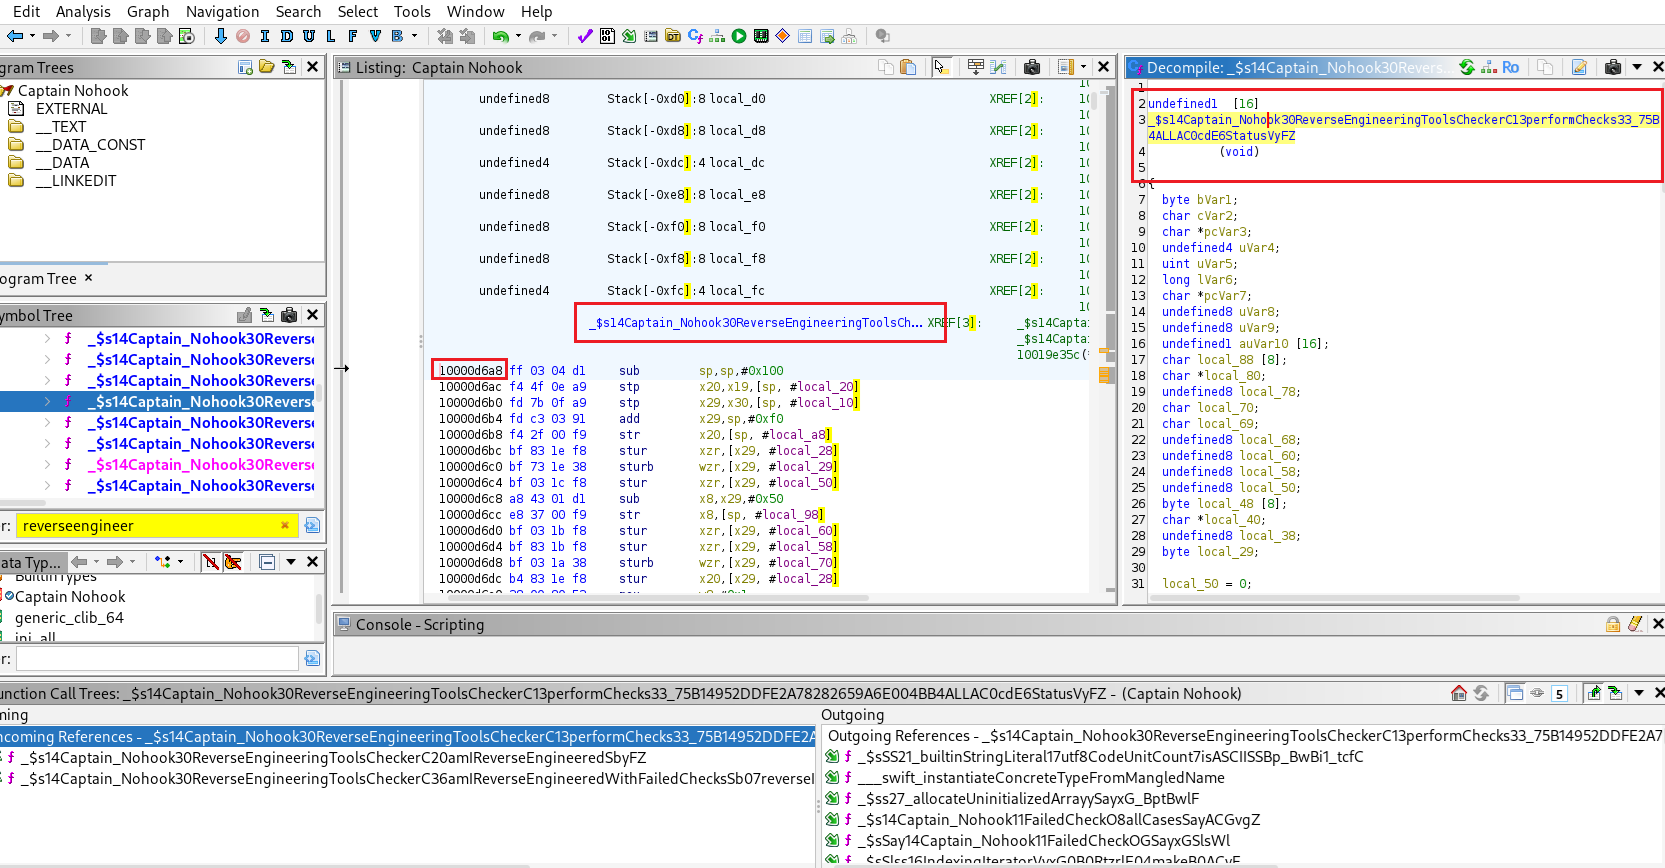Click the Create Function 'F' toolbar icon
Screen dimensions: 1665x868
[x=352, y=37]
